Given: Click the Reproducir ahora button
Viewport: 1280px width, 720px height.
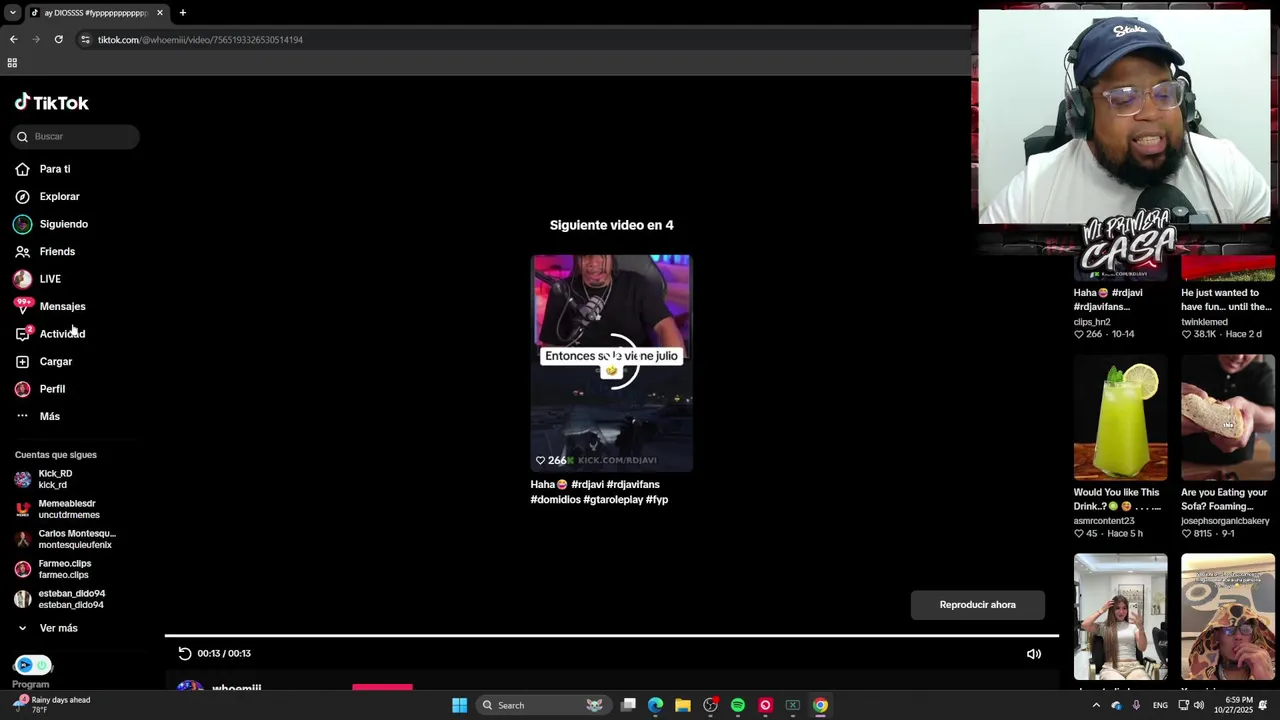Looking at the screenshot, I should (977, 605).
